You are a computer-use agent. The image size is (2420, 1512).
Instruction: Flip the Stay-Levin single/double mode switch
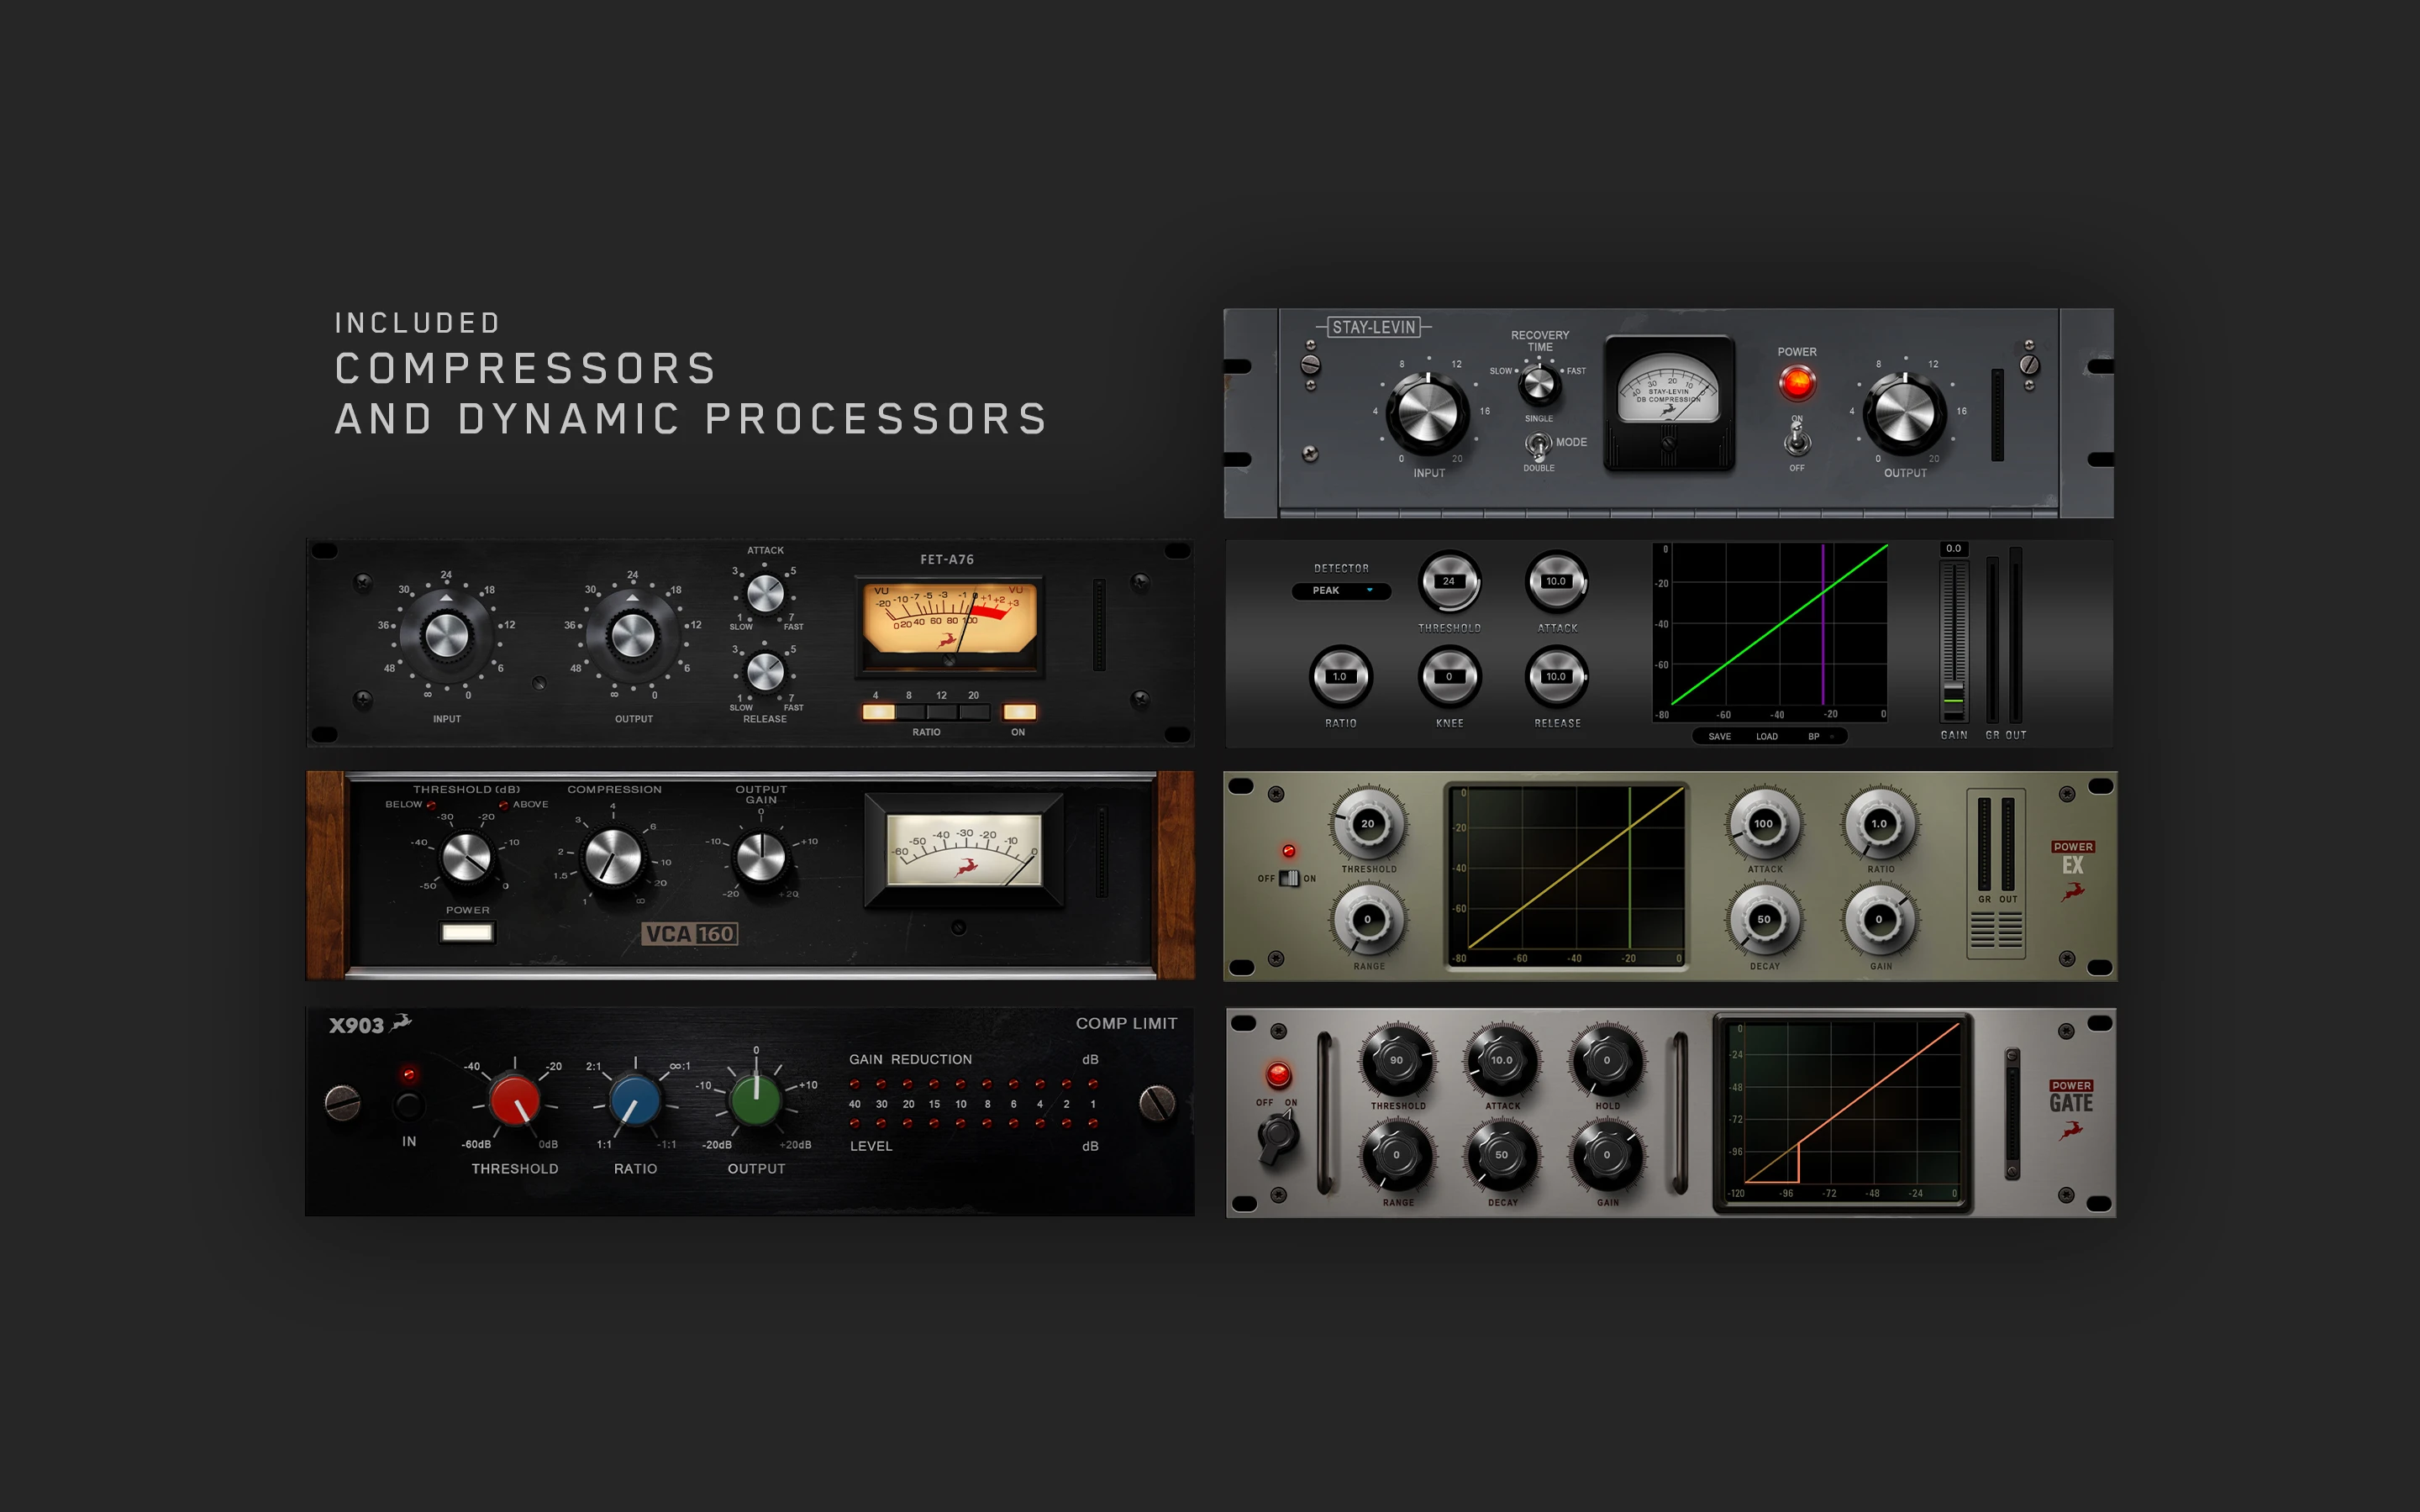(1538, 444)
